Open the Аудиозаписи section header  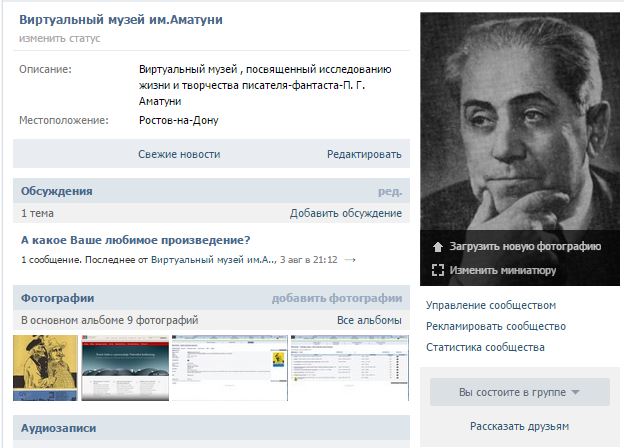tap(58, 428)
